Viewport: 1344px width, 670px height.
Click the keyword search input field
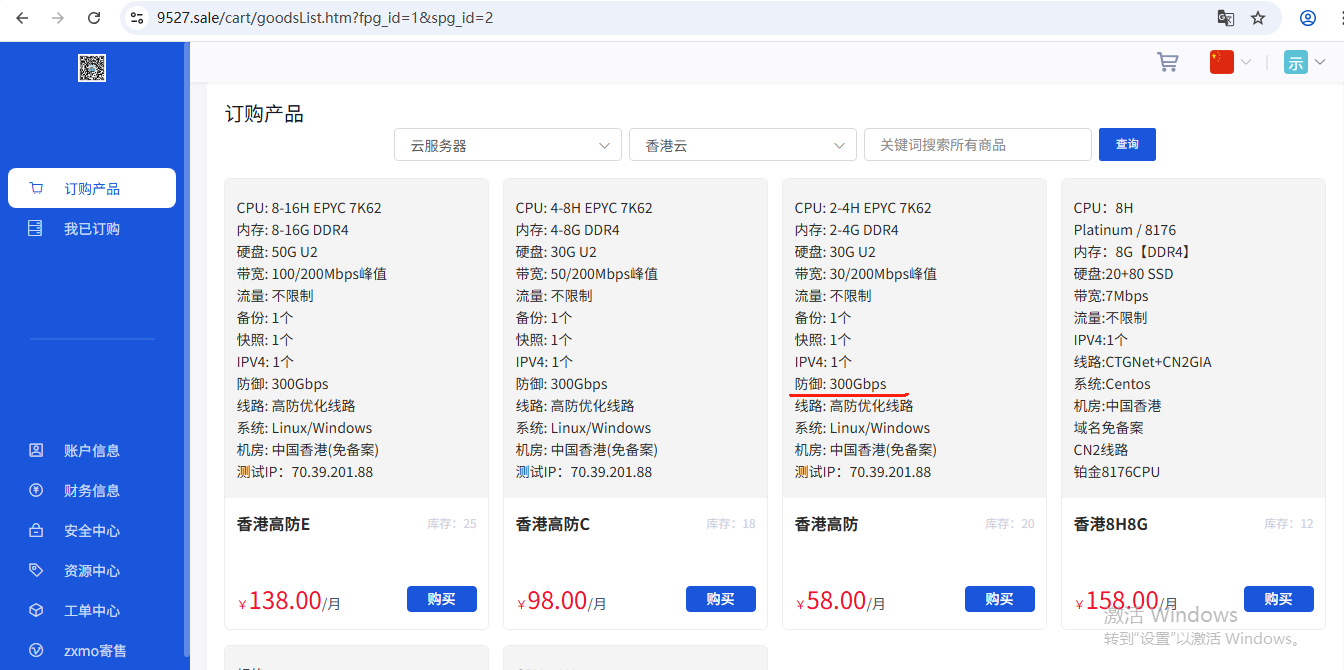pos(977,145)
